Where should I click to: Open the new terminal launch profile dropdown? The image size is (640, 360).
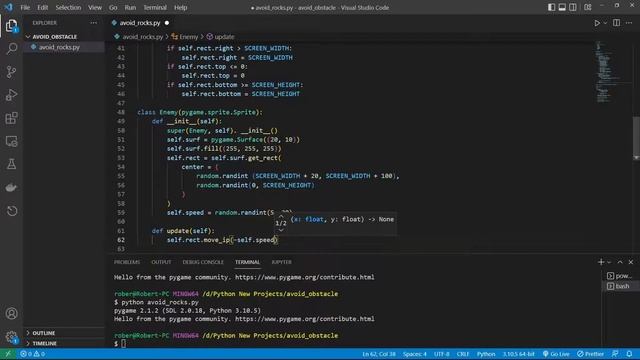(x=609, y=262)
